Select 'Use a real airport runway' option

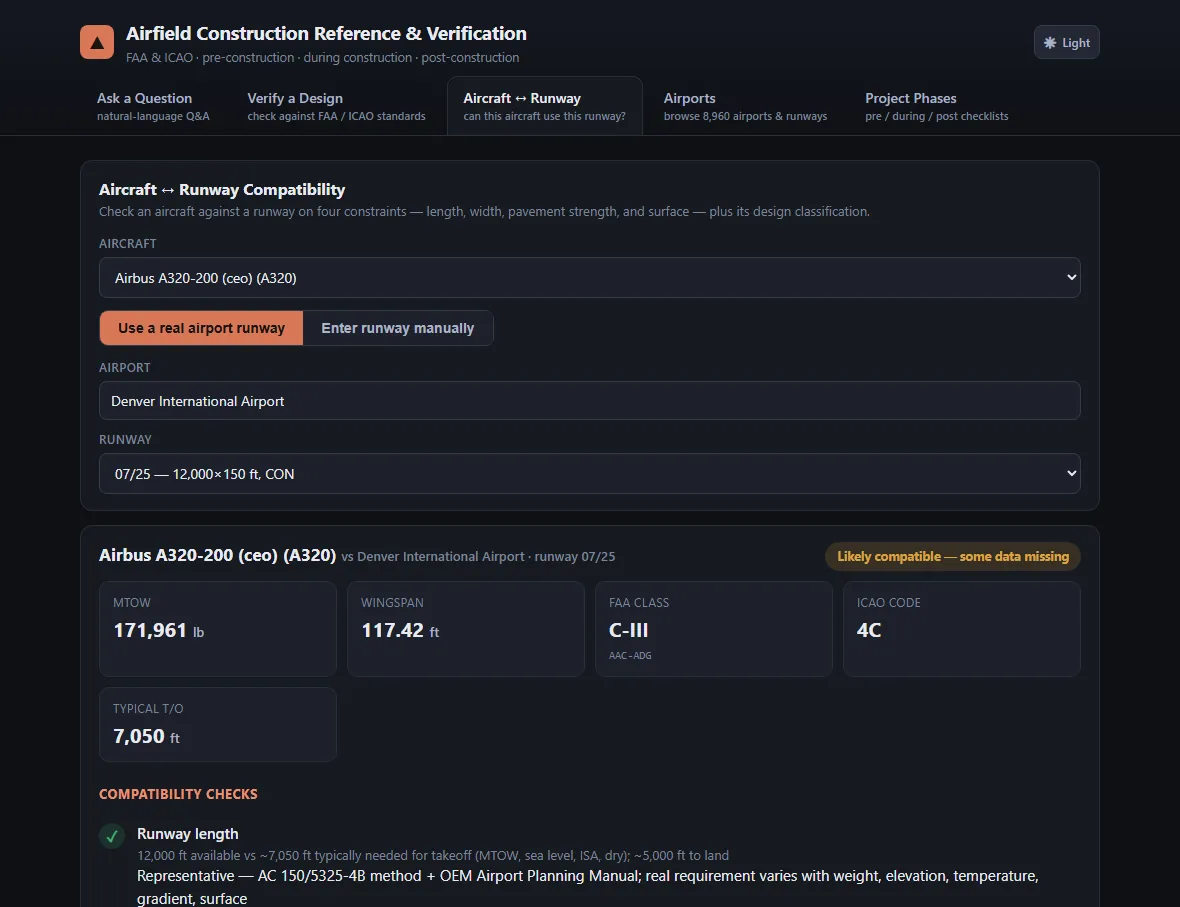tap(201, 328)
